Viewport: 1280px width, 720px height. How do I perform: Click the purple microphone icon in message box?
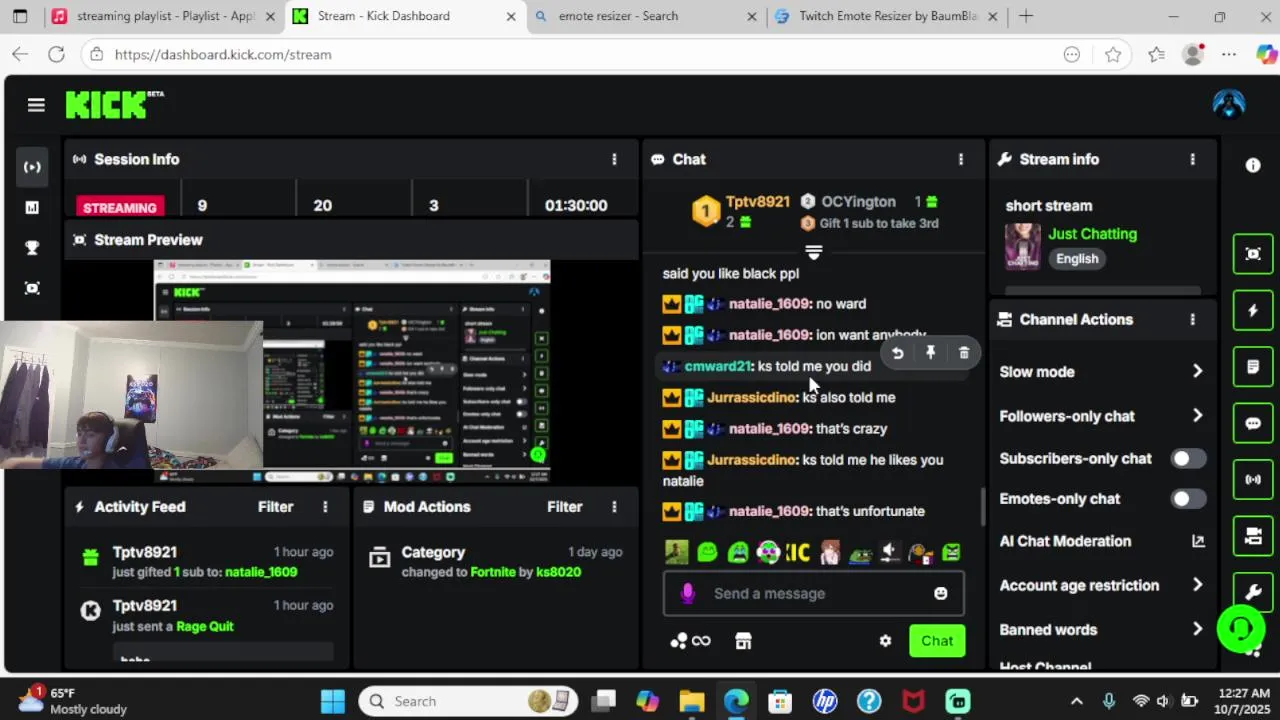point(687,593)
